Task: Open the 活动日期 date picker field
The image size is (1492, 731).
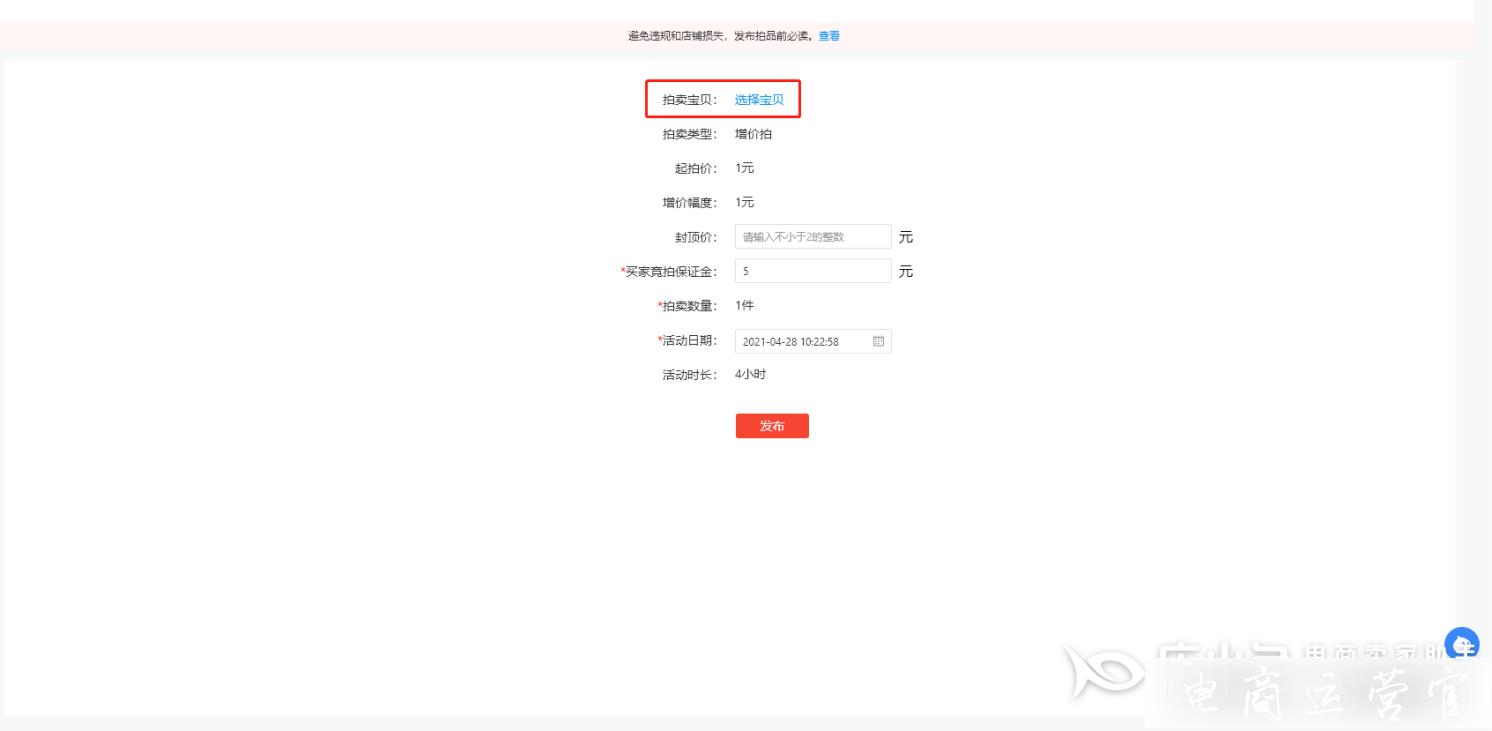Action: click(813, 342)
